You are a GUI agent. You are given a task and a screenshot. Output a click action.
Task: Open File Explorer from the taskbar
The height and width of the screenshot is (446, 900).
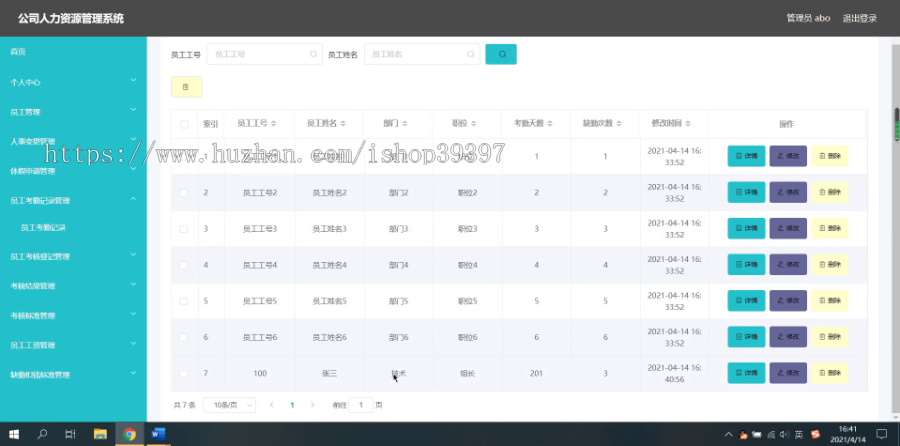(x=100, y=434)
